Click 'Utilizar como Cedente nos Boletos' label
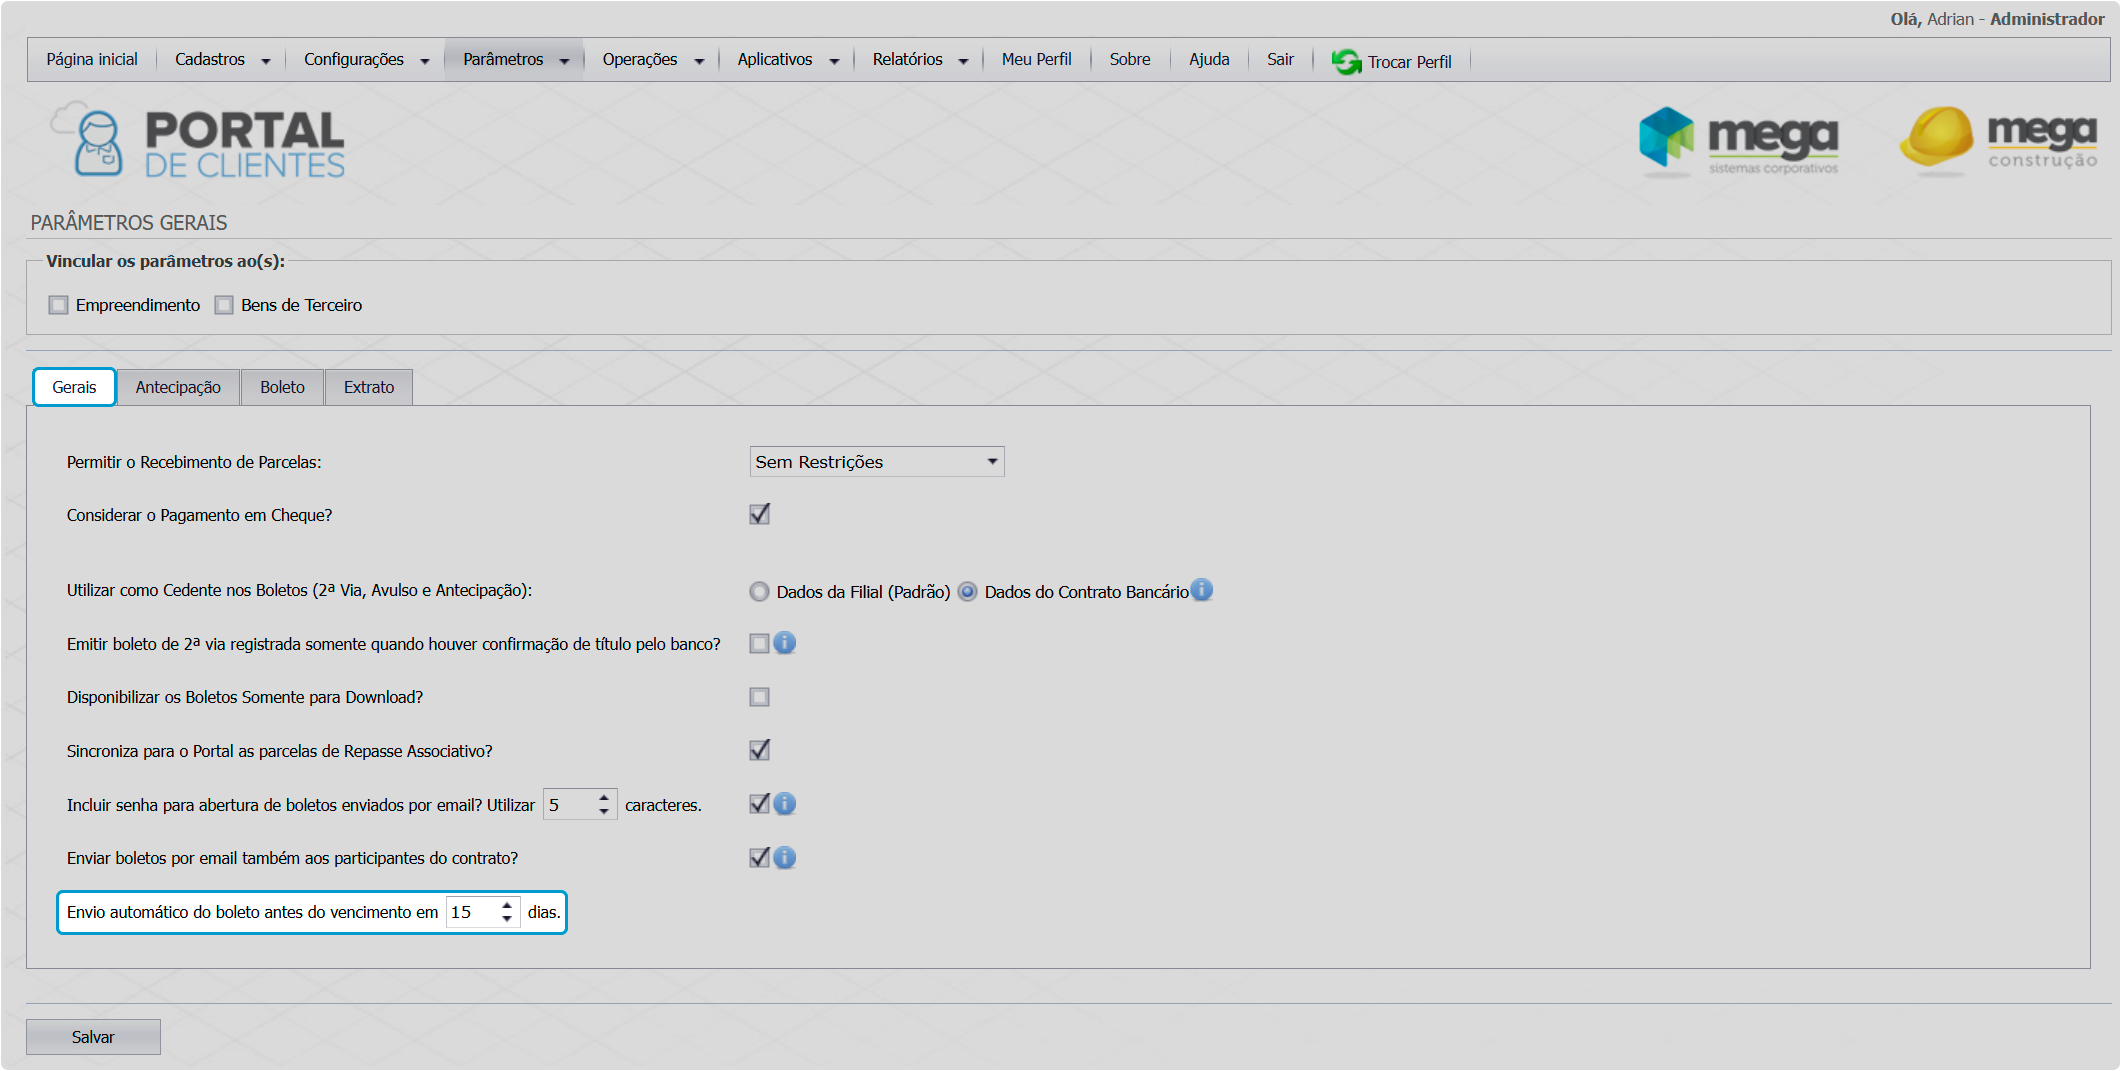The height and width of the screenshot is (1071, 2121). 299,590
